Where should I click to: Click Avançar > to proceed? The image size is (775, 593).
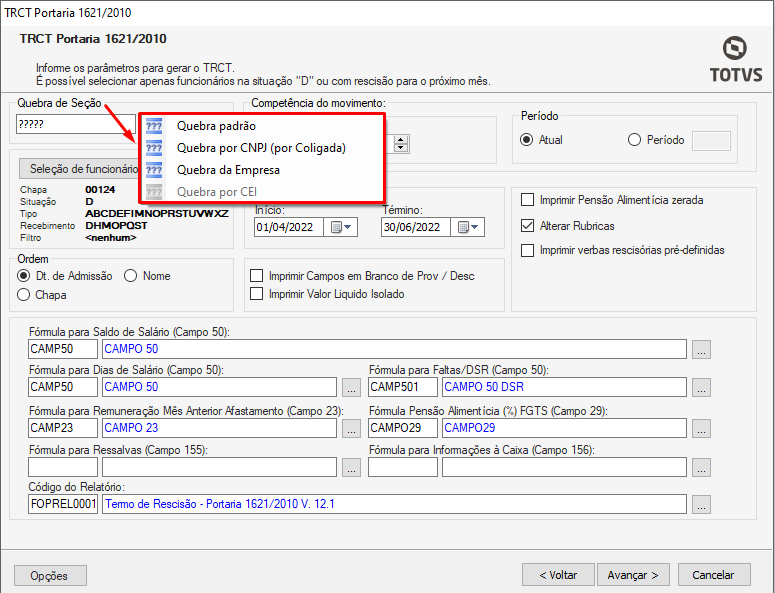pos(633,575)
